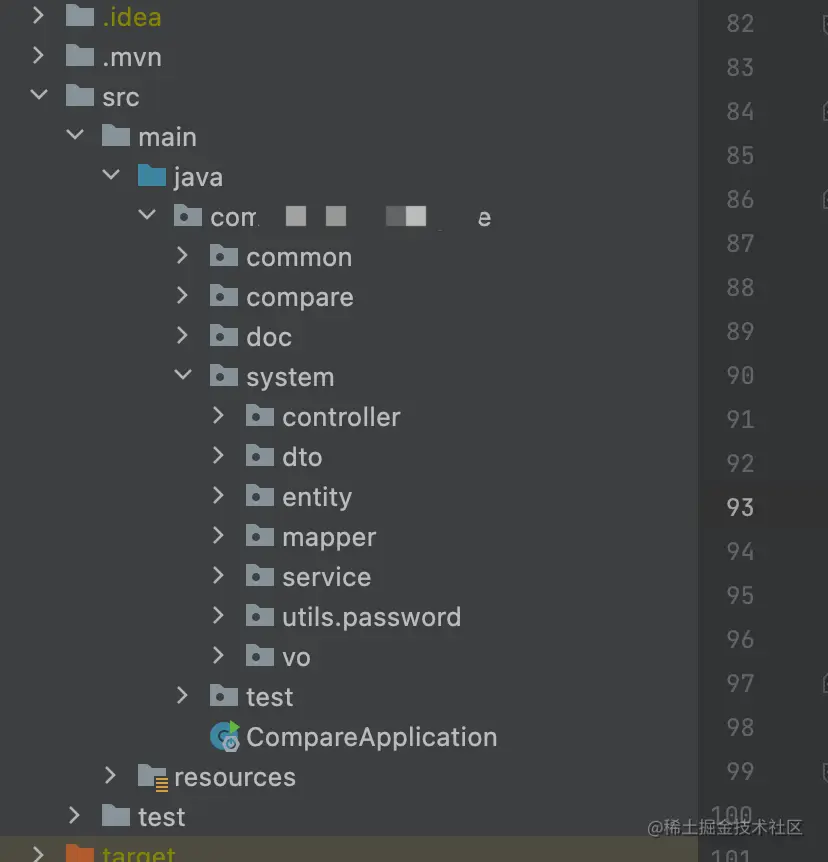Expand the common package

pos(183,256)
